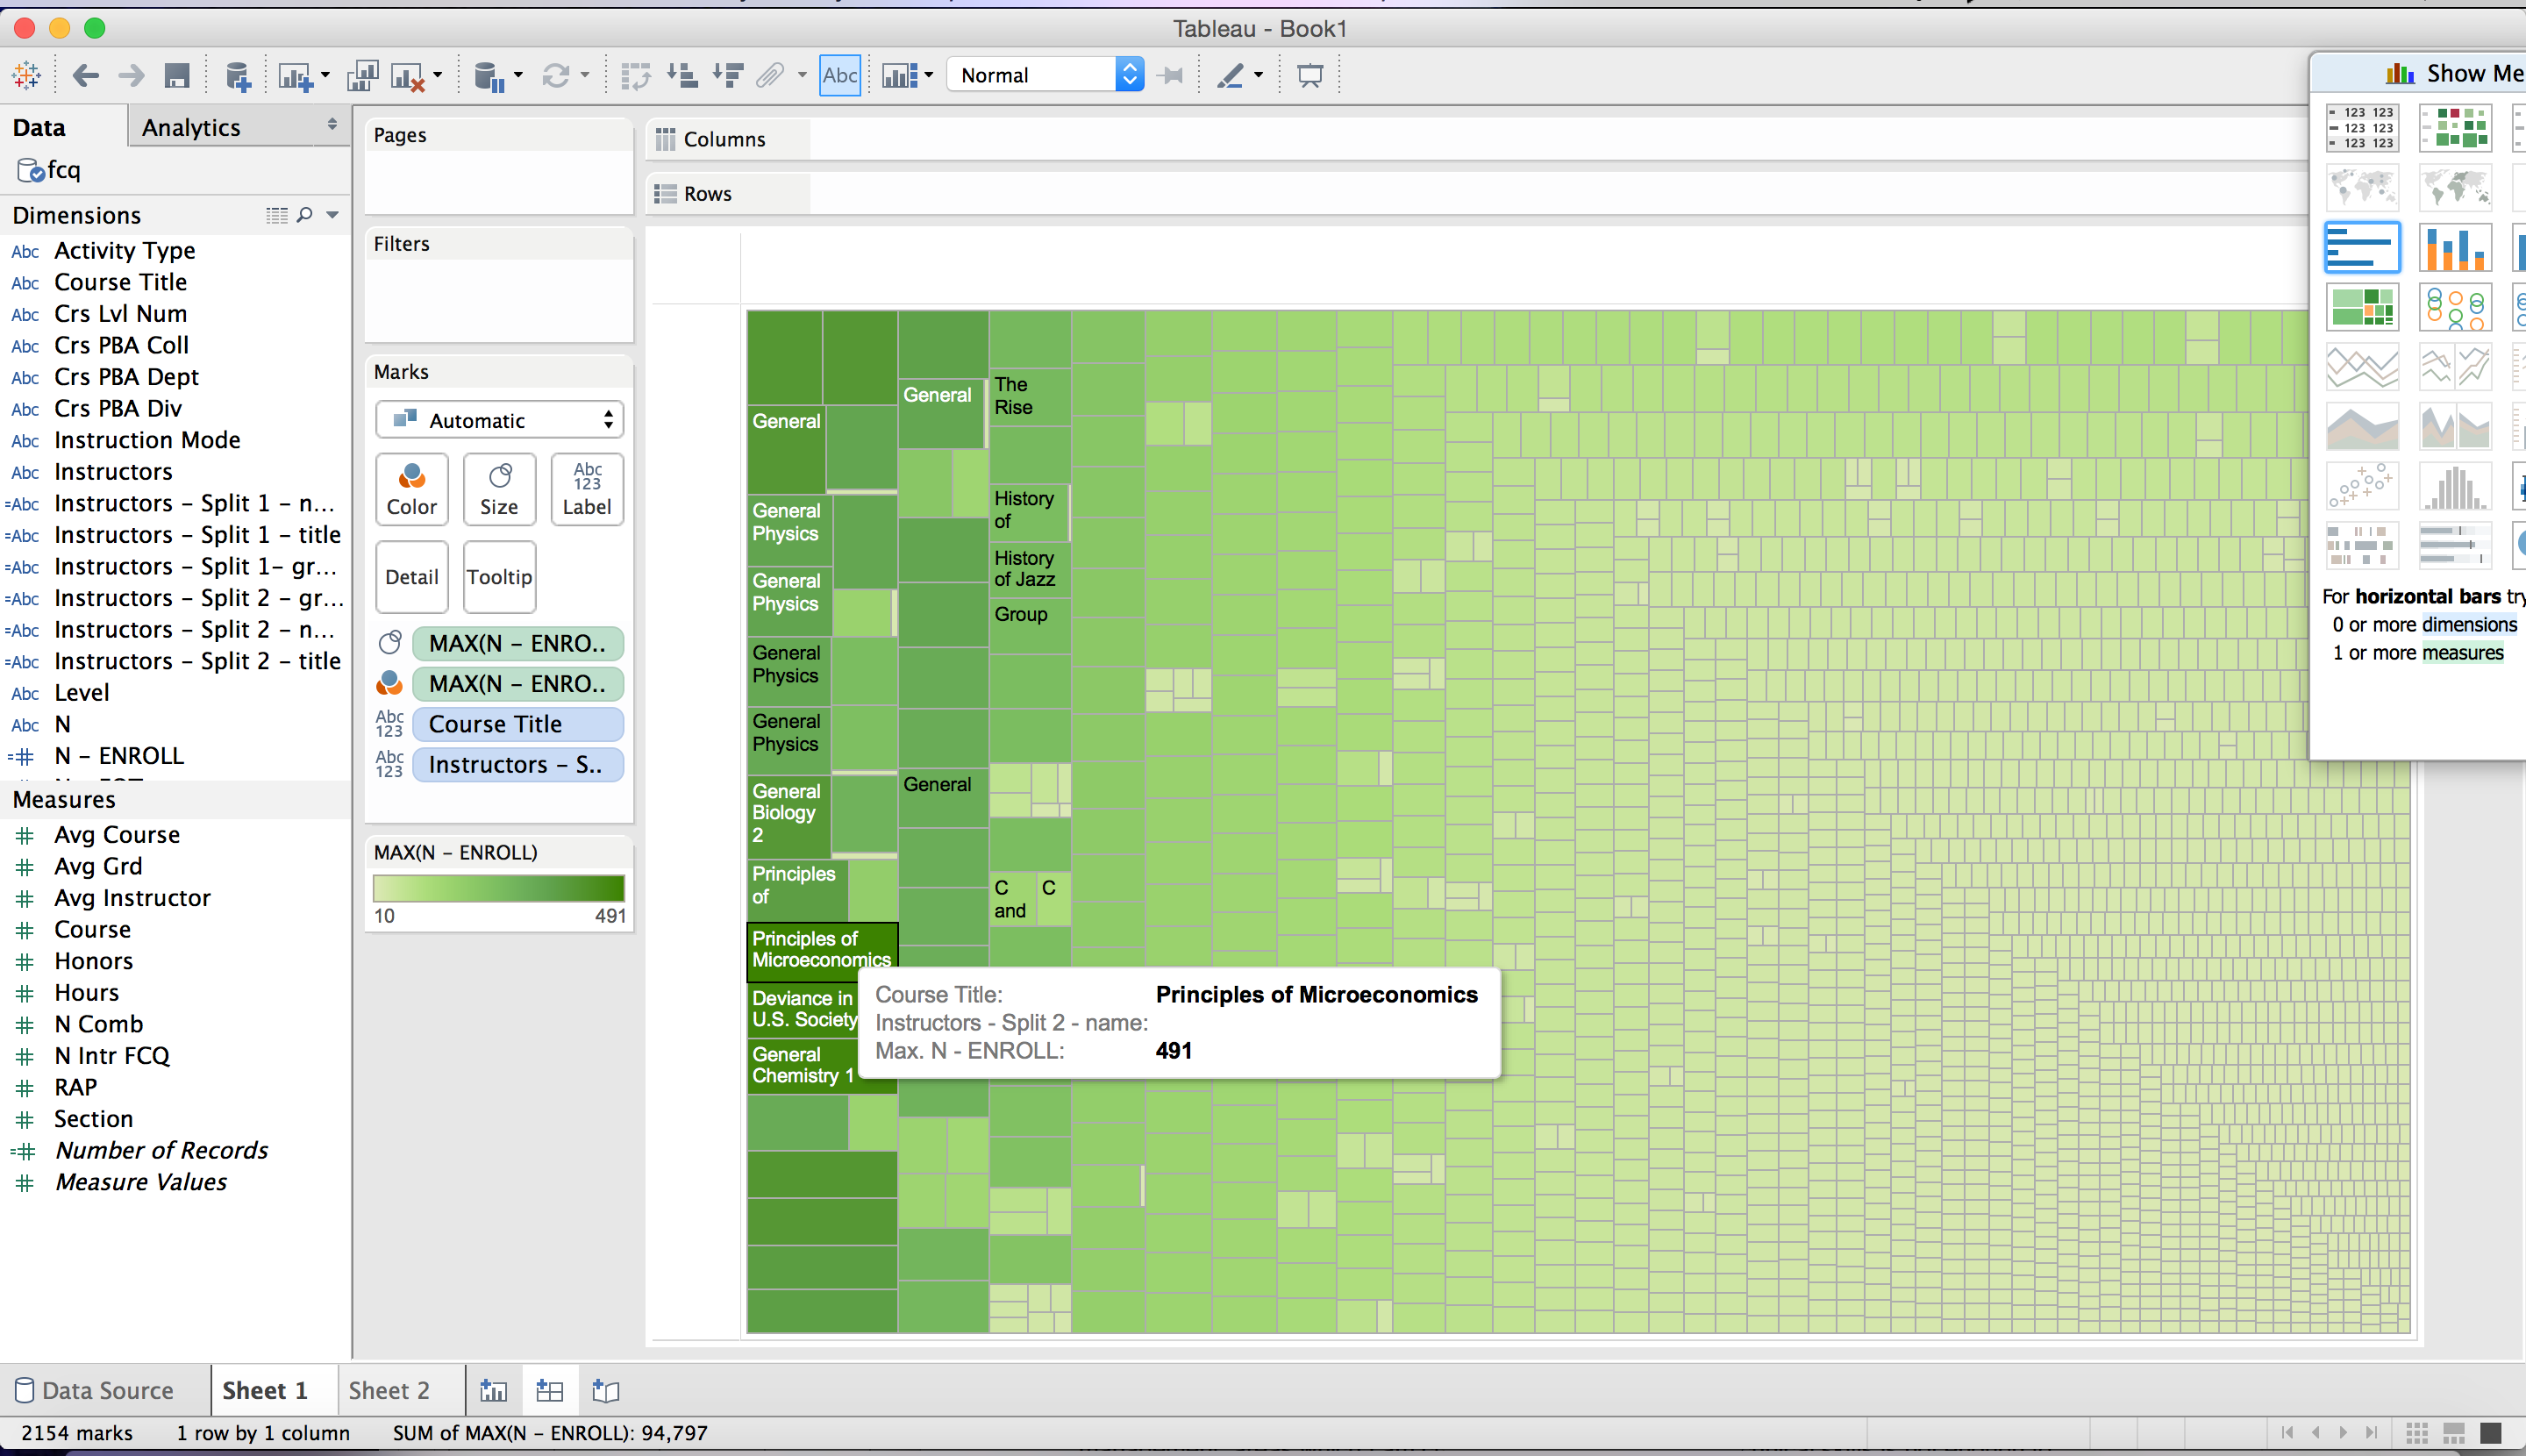Image resolution: width=2526 pixels, height=1456 pixels.
Task: Switch to Sheet 2 tab
Action: click(387, 1390)
